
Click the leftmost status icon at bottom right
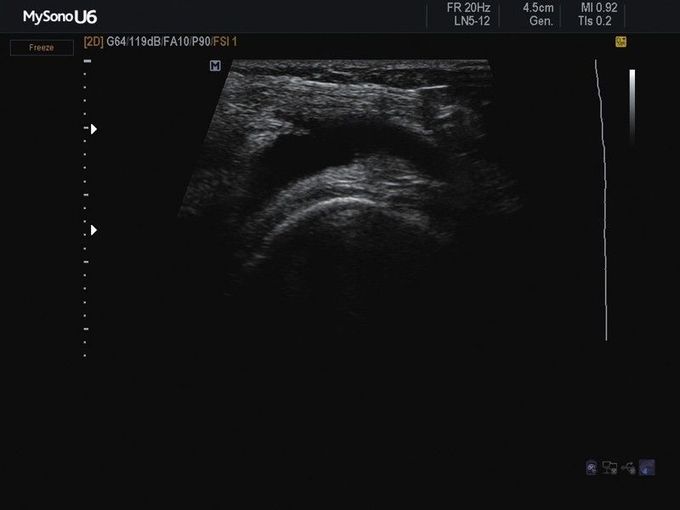(592, 467)
